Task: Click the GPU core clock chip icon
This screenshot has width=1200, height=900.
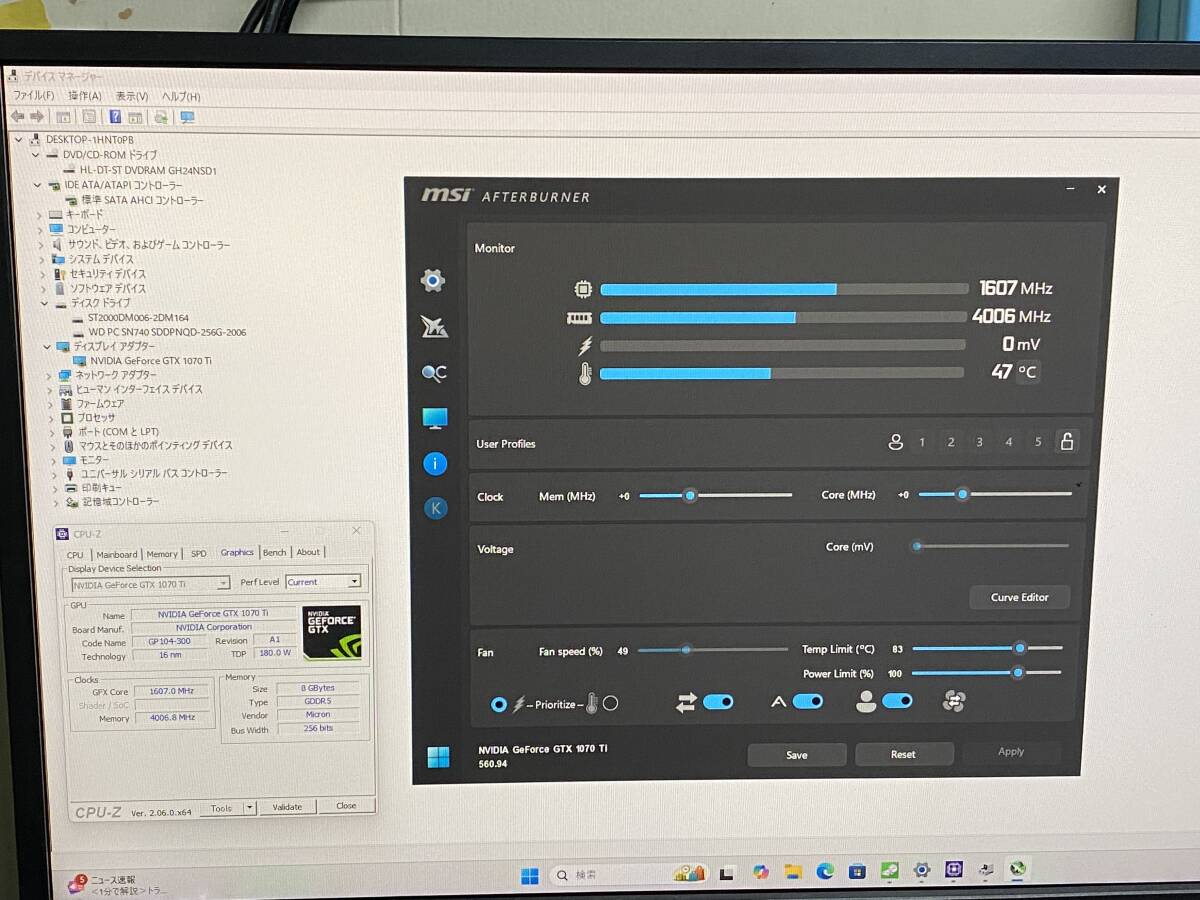Action: coord(583,289)
